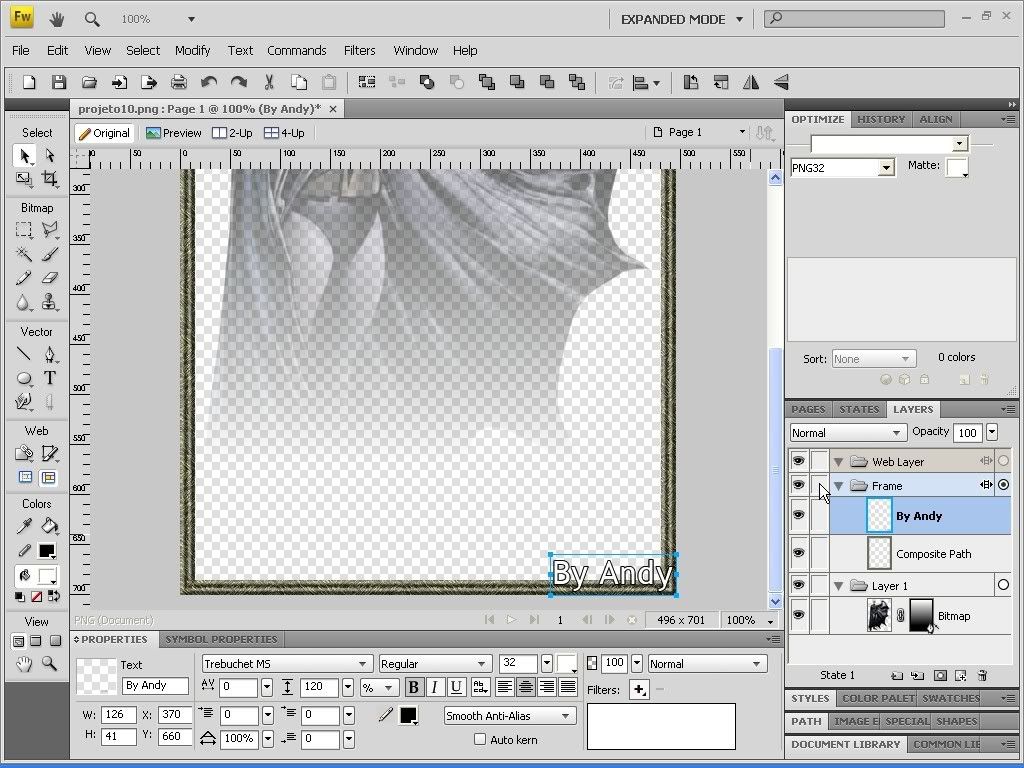
Task: Toggle visibility of the Frame layer
Action: click(798, 485)
